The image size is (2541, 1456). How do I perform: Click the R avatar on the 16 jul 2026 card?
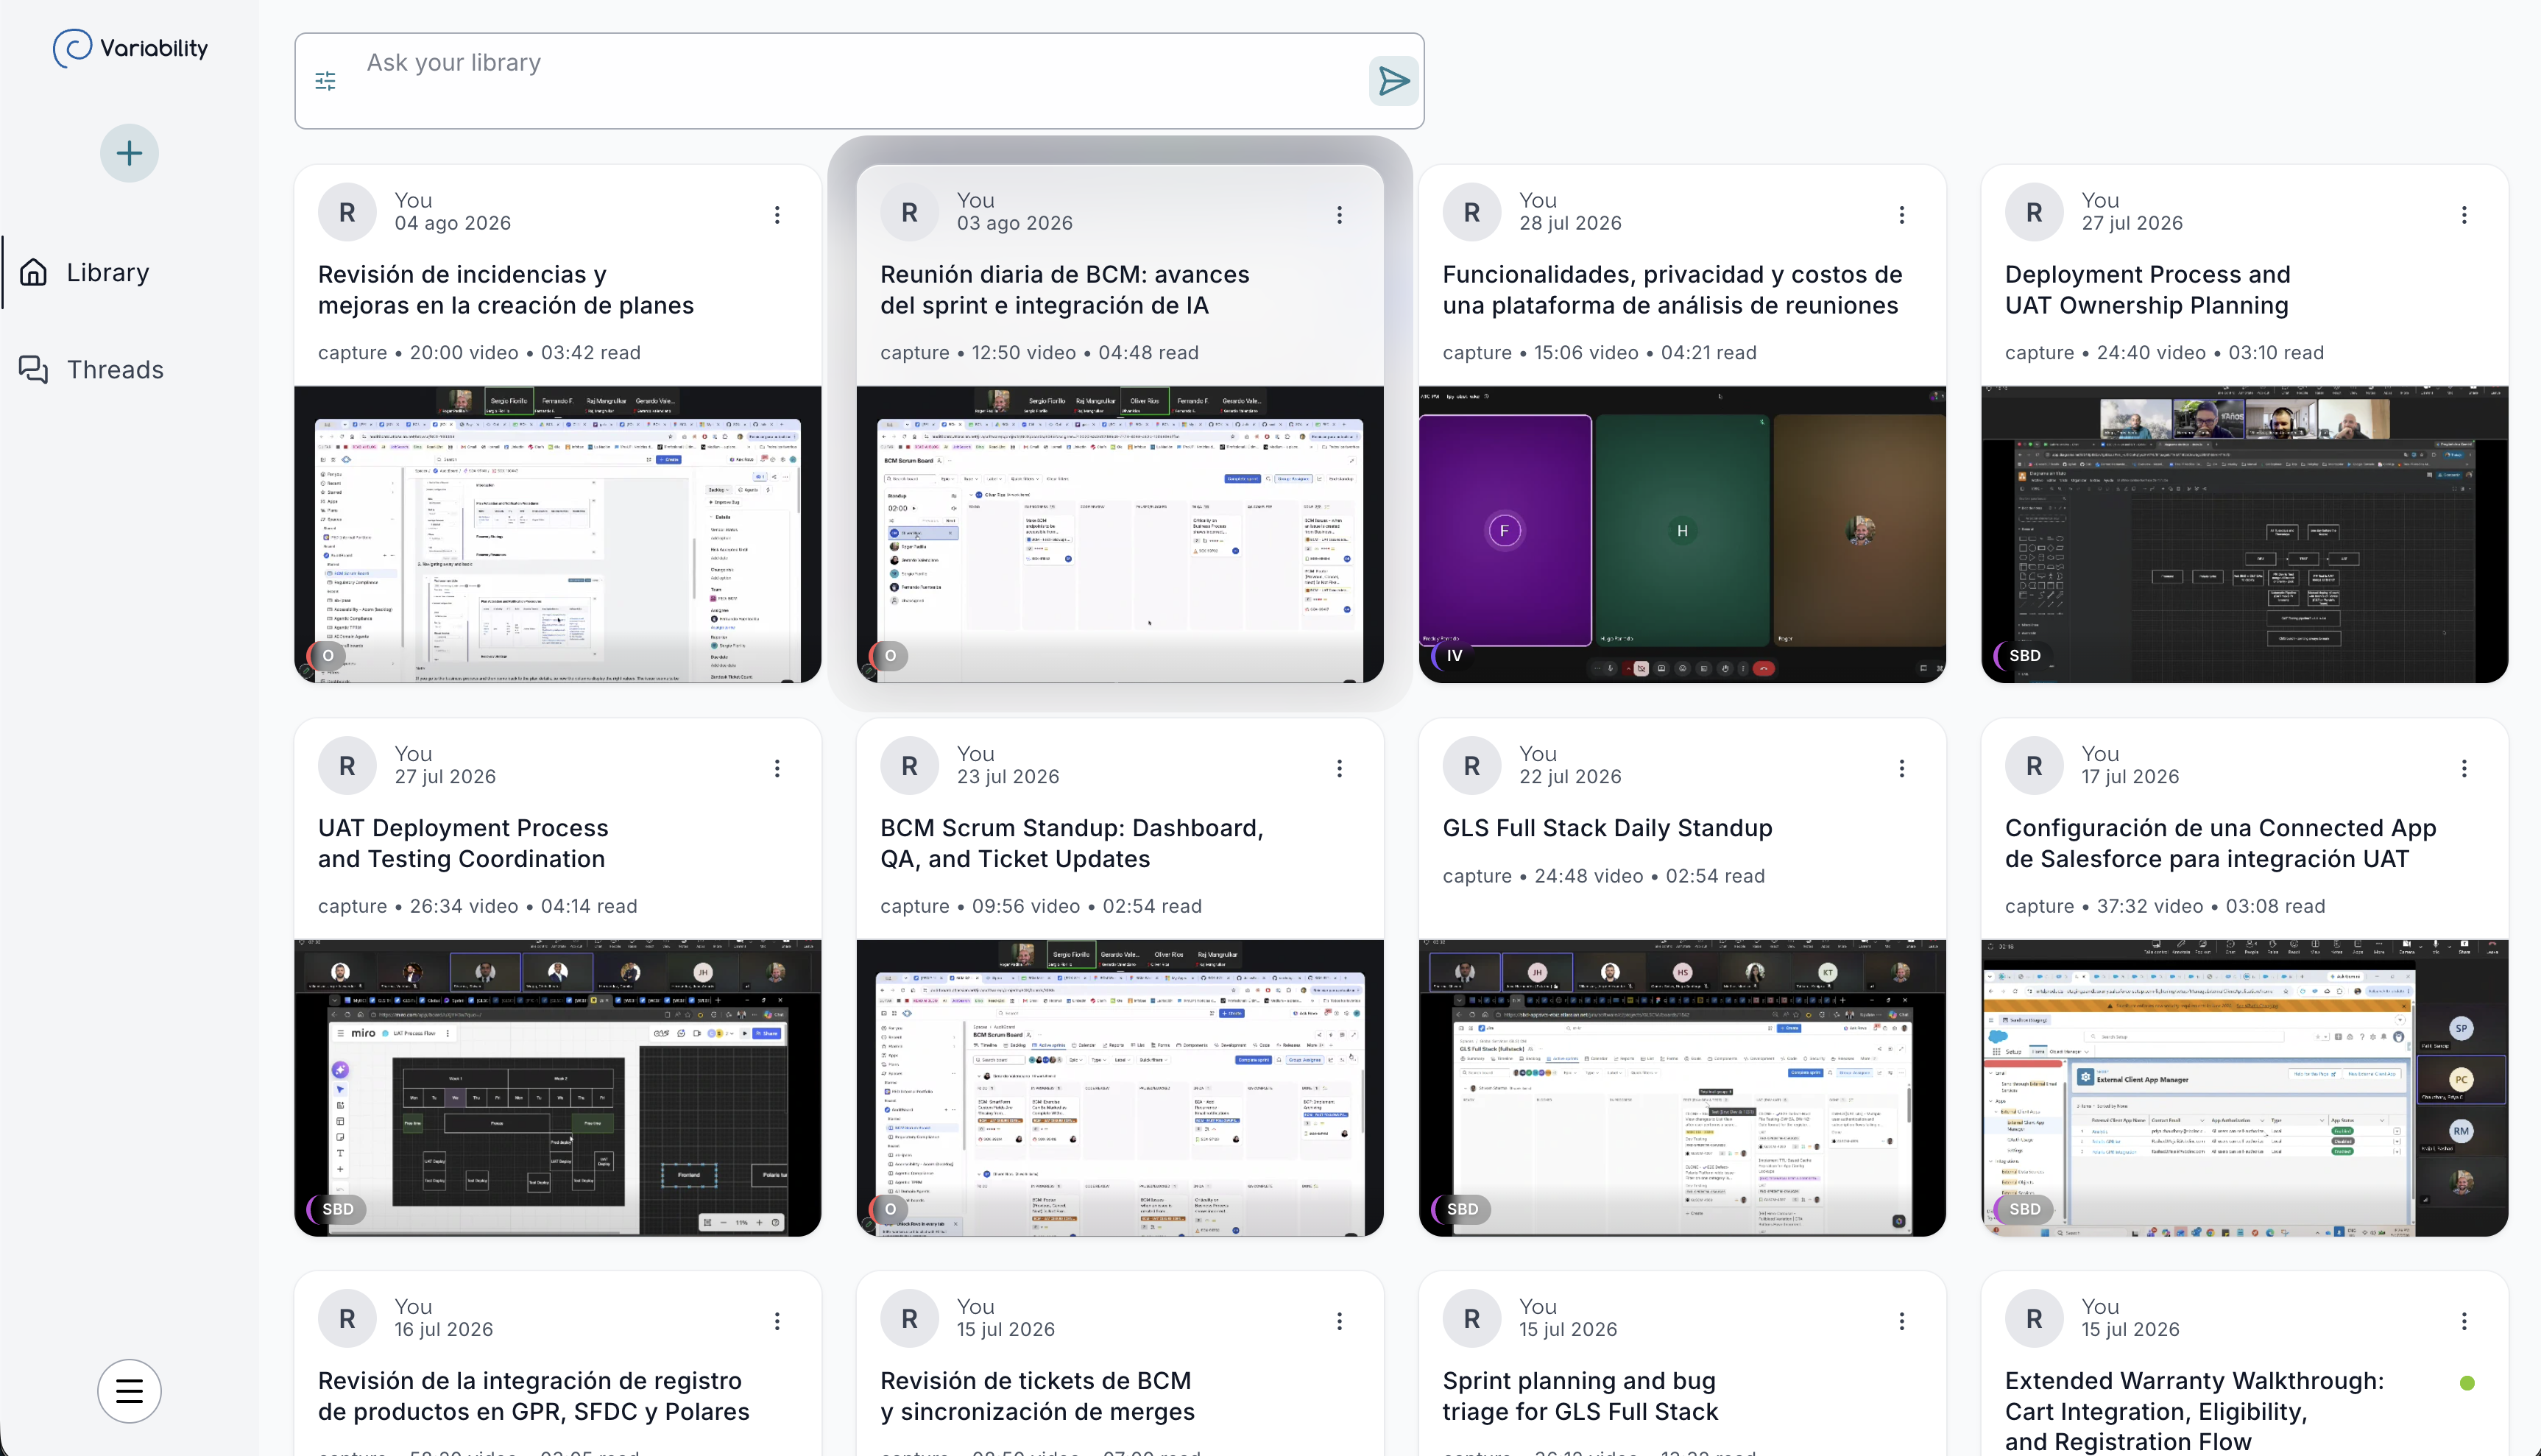[x=347, y=1319]
